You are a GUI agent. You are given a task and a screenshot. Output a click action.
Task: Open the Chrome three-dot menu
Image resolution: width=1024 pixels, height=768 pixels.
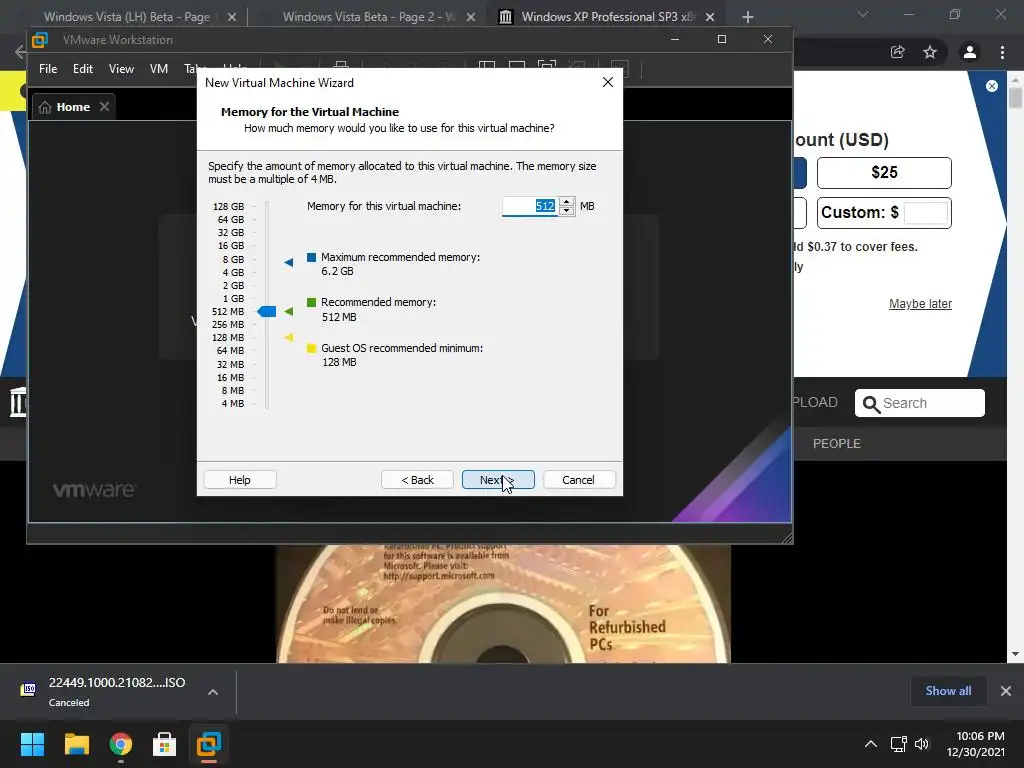(x=1002, y=52)
